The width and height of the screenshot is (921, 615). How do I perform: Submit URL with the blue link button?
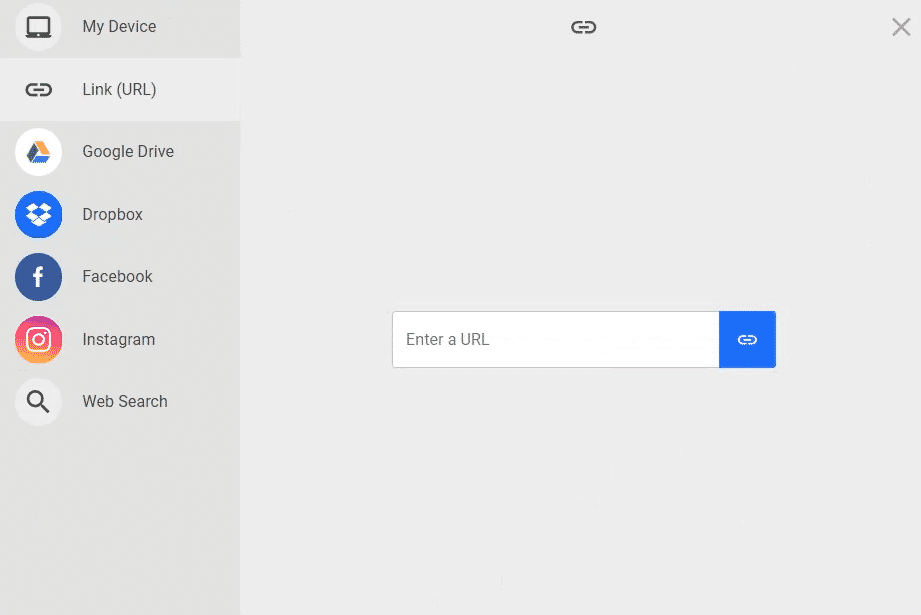[747, 340]
